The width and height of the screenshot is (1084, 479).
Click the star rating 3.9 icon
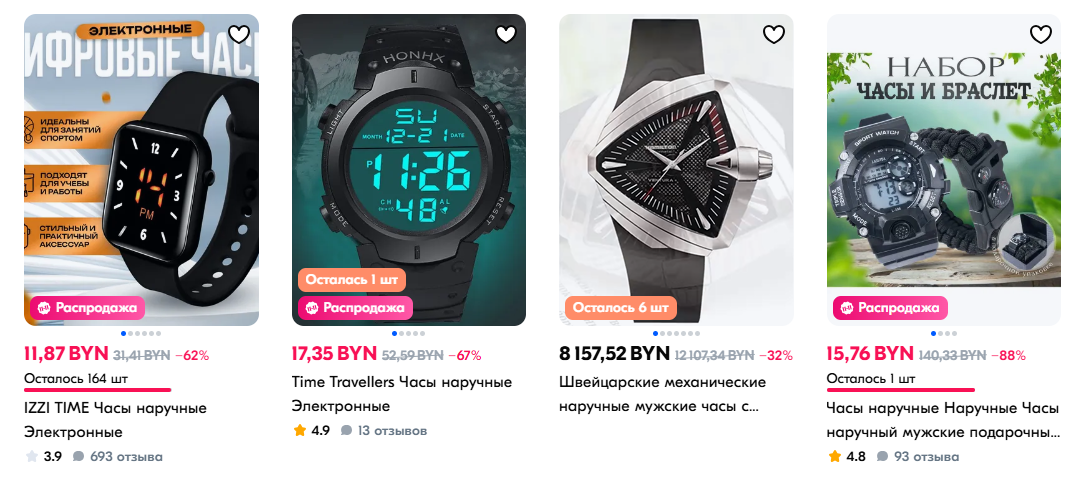point(32,456)
